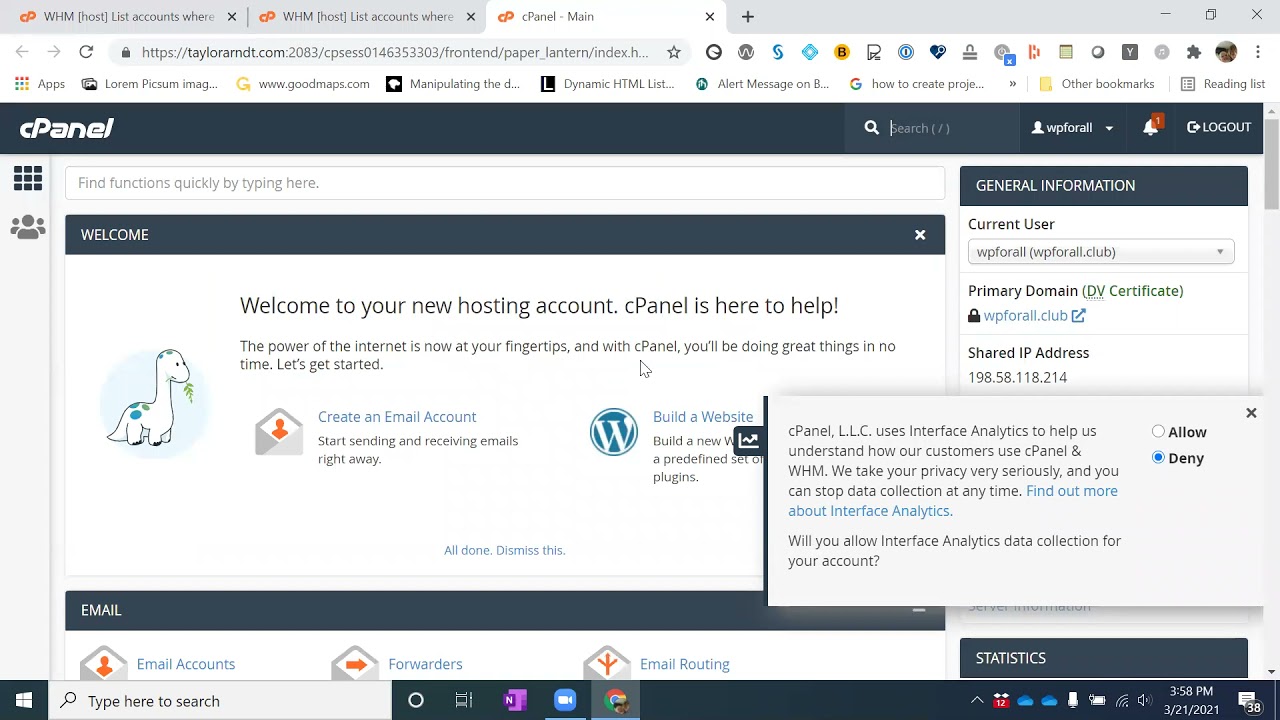Collapse the Email section

(x=919, y=610)
